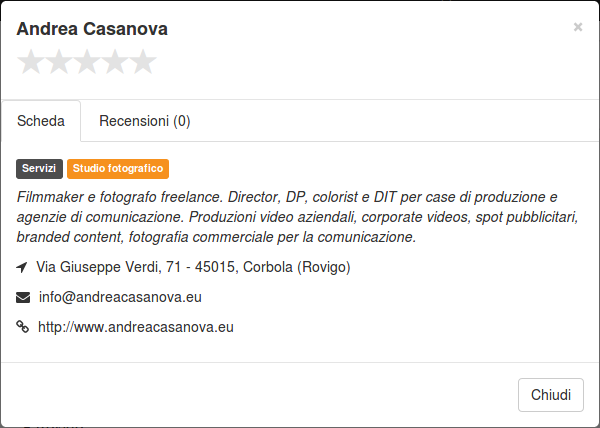Image resolution: width=600 pixels, height=428 pixels.
Task: Open the http://www.andreacasanova.eu website link
Action: coord(136,327)
